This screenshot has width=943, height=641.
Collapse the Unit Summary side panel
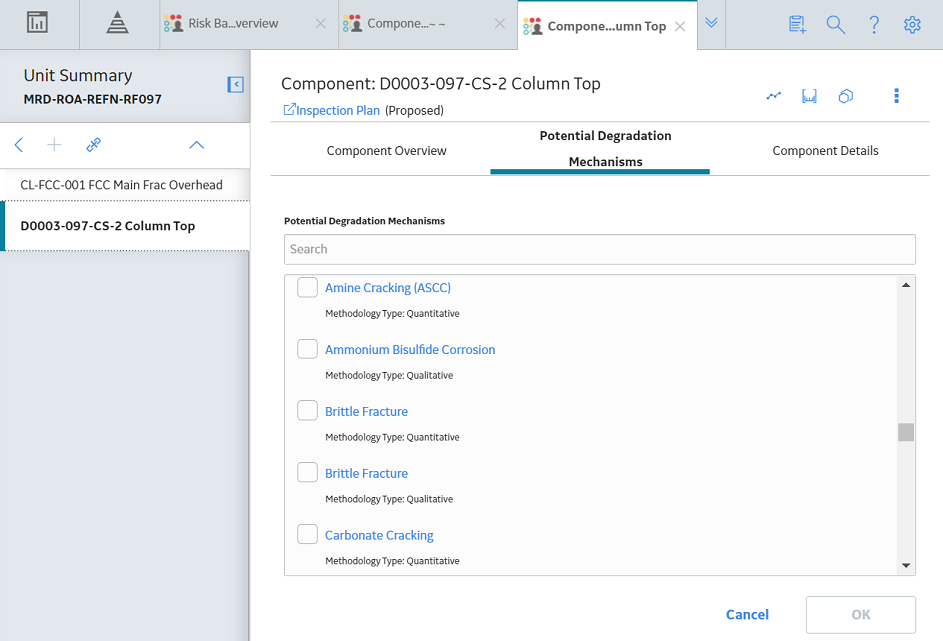(x=236, y=85)
